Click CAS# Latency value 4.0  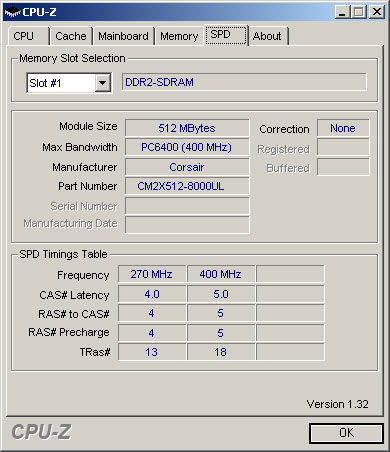[x=152, y=294]
